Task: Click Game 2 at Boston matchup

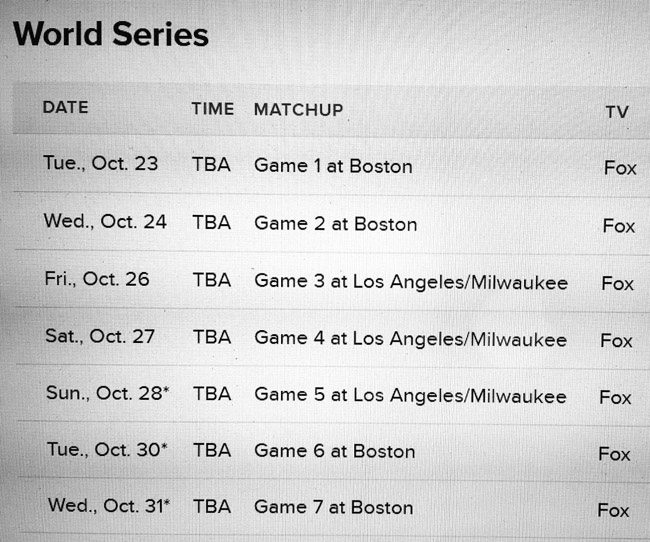Action: (336, 224)
